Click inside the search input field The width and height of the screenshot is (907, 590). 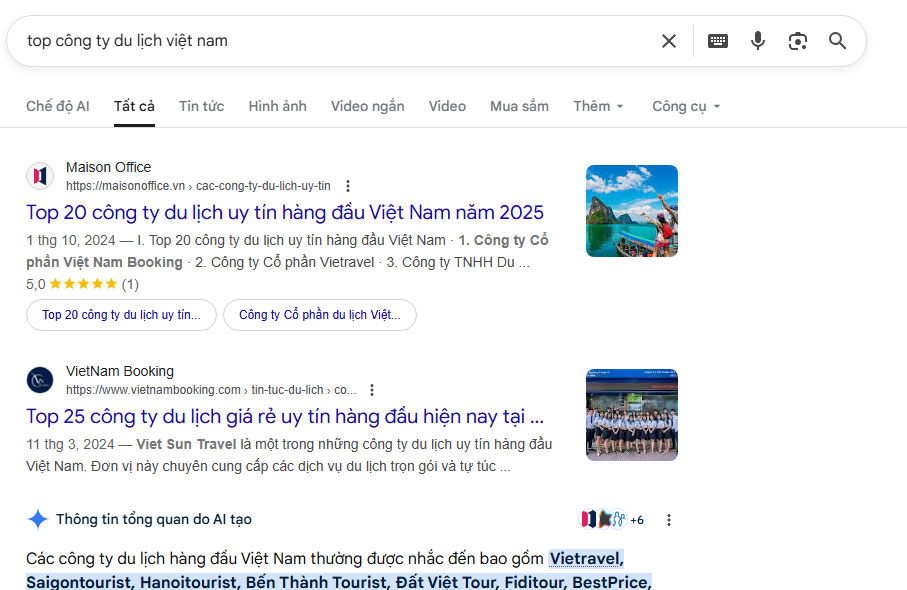(x=300, y=41)
